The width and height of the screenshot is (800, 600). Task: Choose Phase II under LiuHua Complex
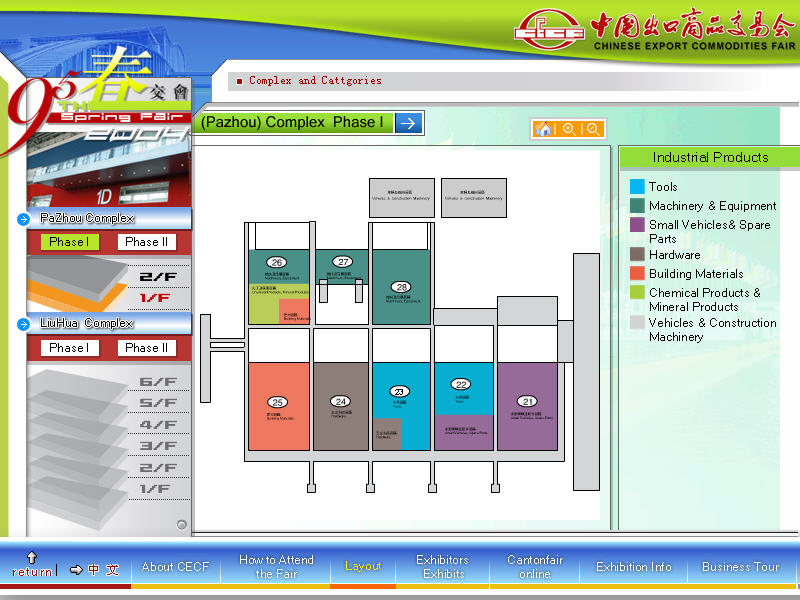(x=147, y=348)
